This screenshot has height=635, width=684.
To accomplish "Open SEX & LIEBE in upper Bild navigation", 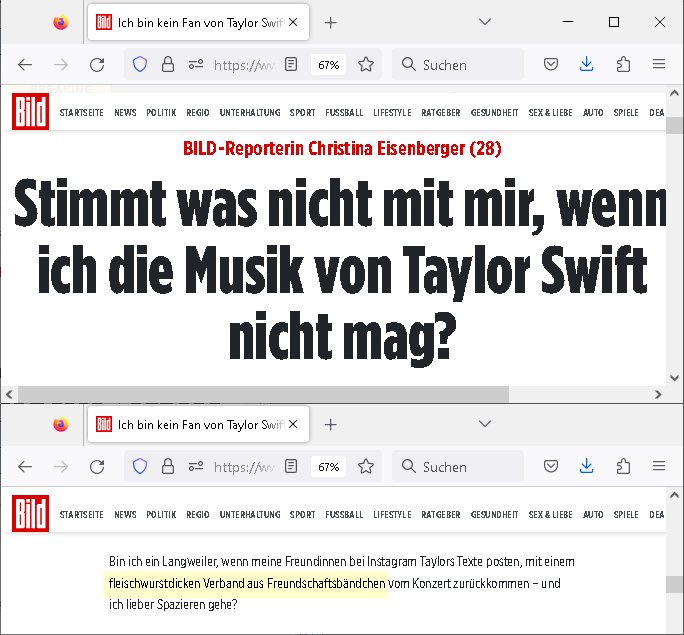I will point(551,113).
